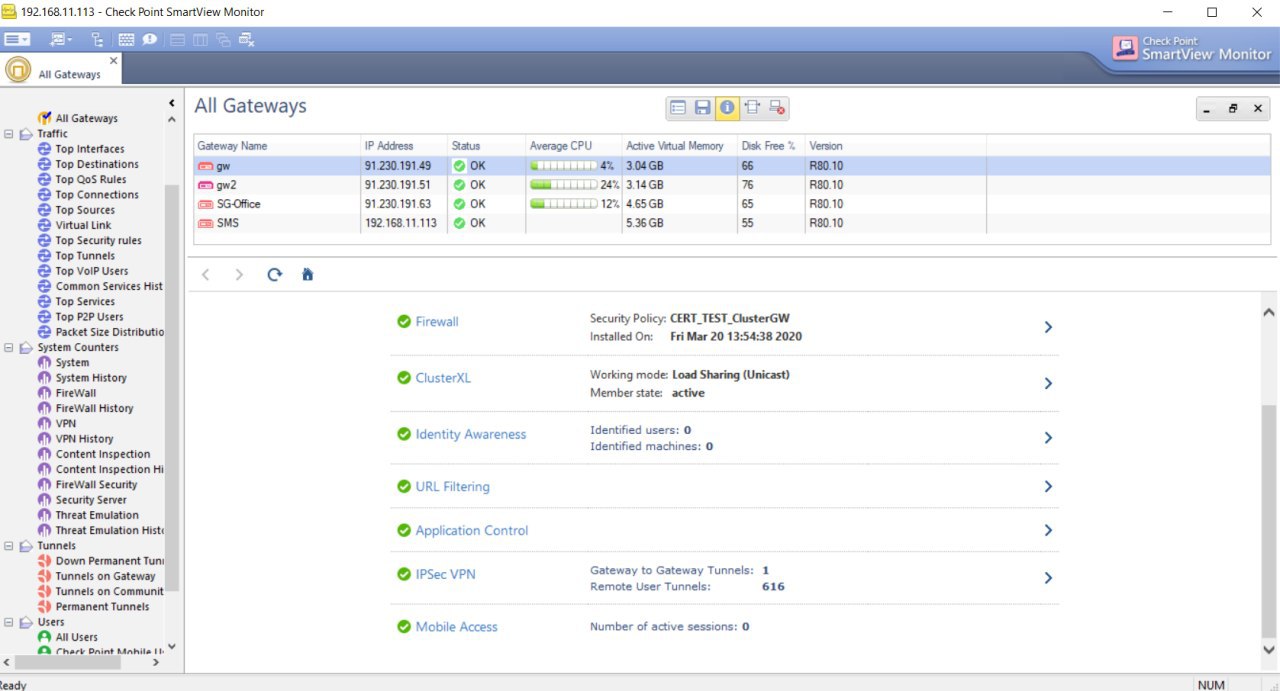Image resolution: width=1280 pixels, height=691 pixels.
Task: Sort by Average CPU column header
Action: click(574, 146)
